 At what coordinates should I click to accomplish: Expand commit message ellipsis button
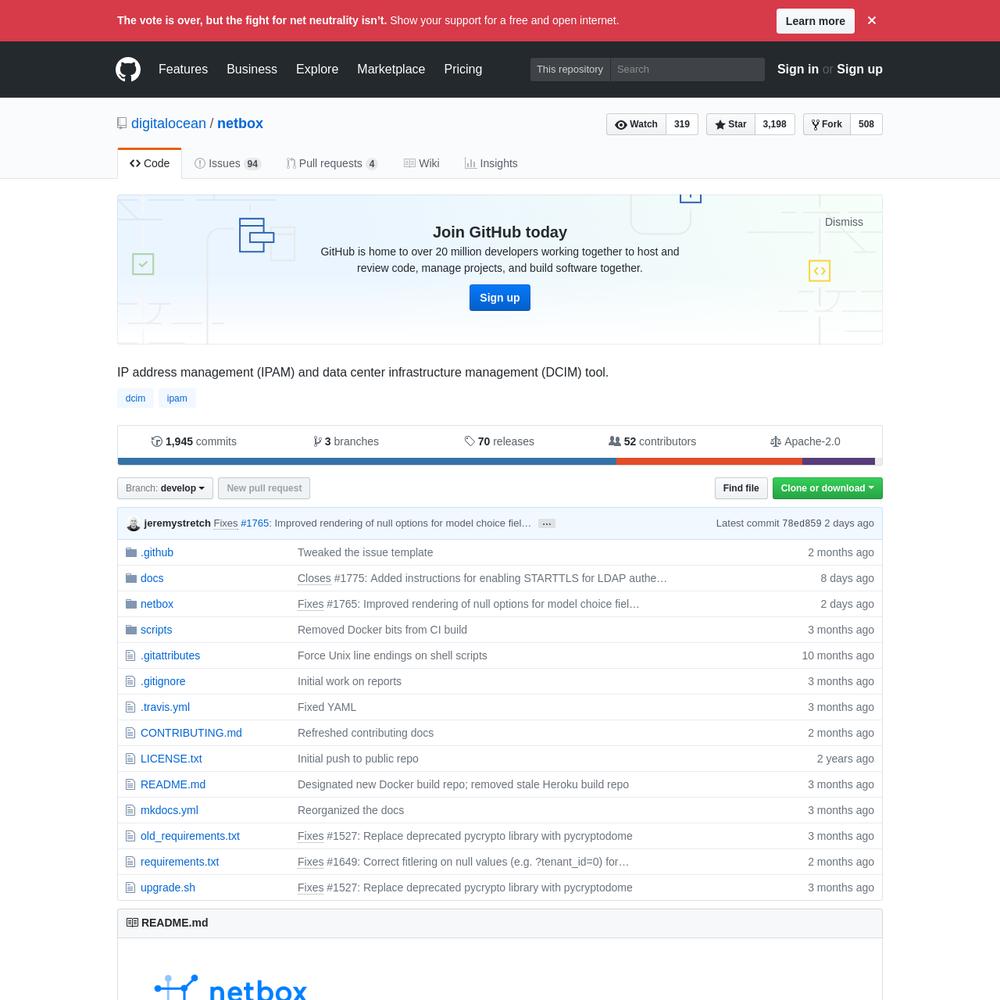pyautogui.click(x=547, y=524)
